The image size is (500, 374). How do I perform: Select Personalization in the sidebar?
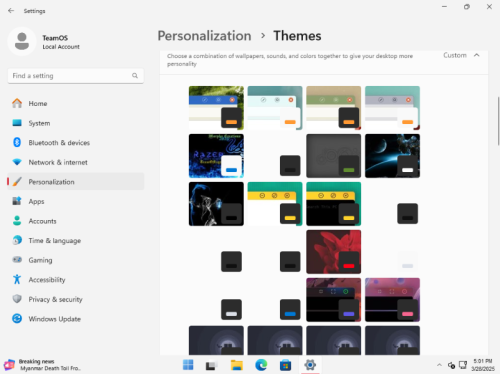point(76,182)
